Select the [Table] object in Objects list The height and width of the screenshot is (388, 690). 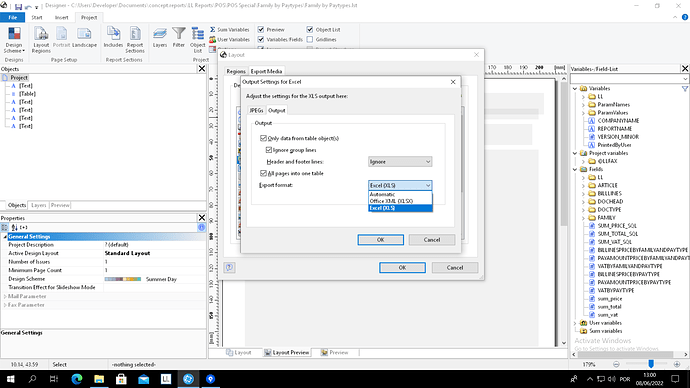(27, 94)
